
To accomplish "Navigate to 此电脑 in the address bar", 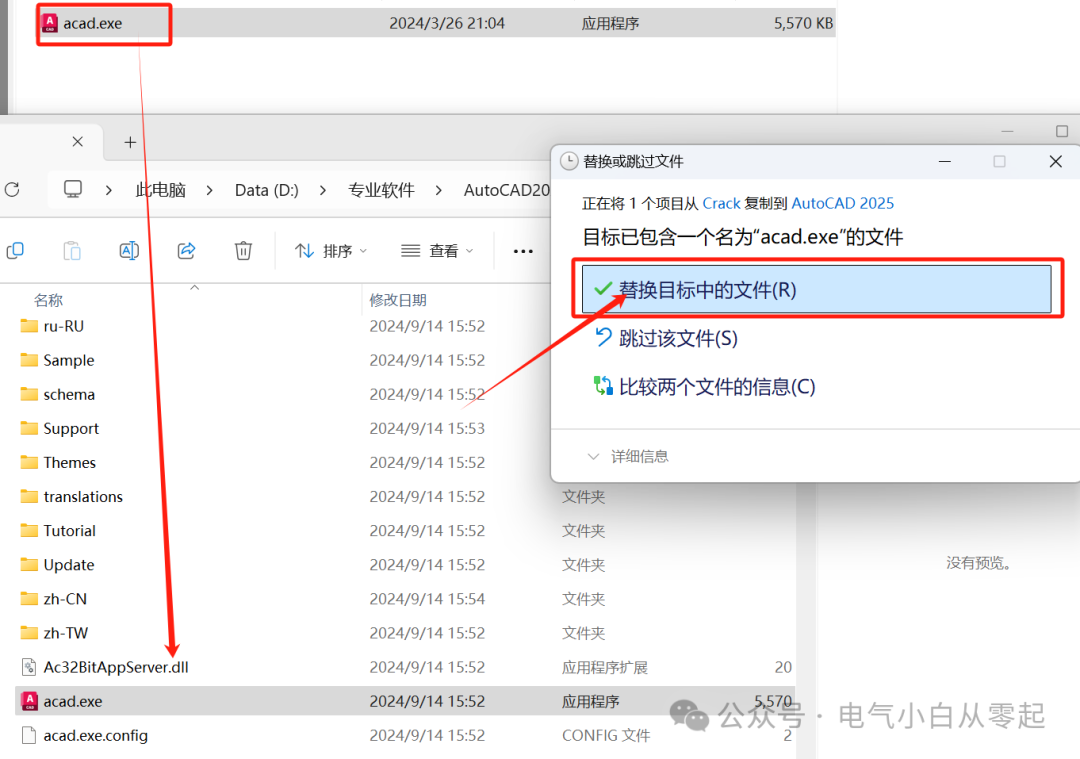I will click(x=160, y=189).
